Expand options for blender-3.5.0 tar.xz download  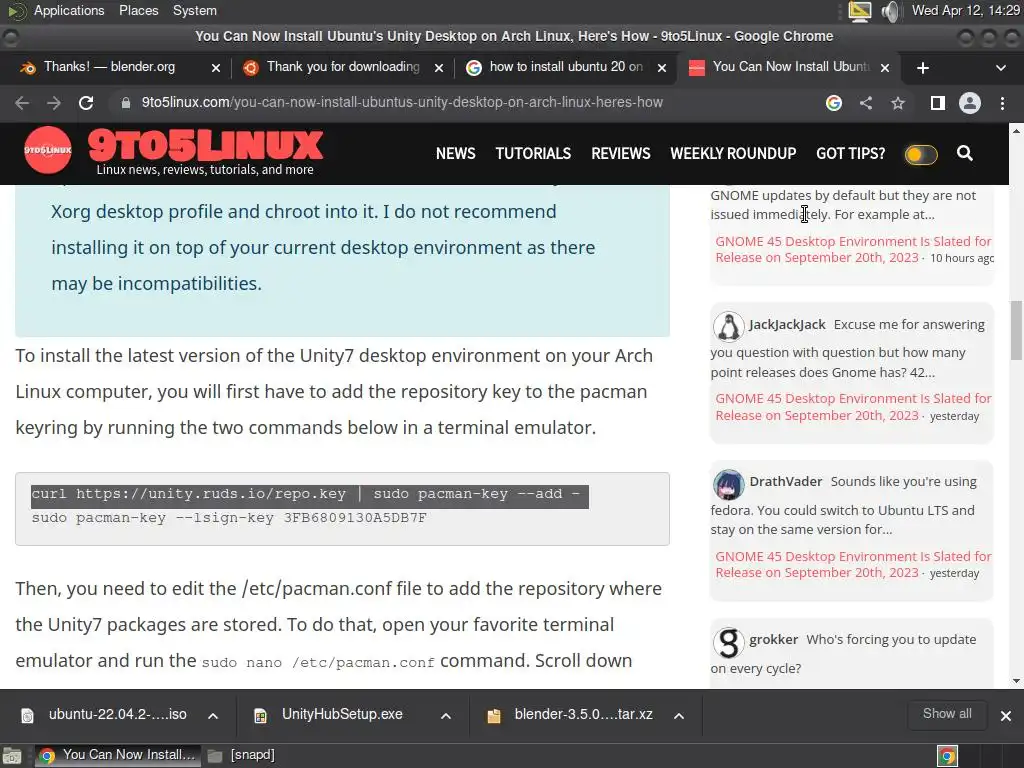(679, 716)
